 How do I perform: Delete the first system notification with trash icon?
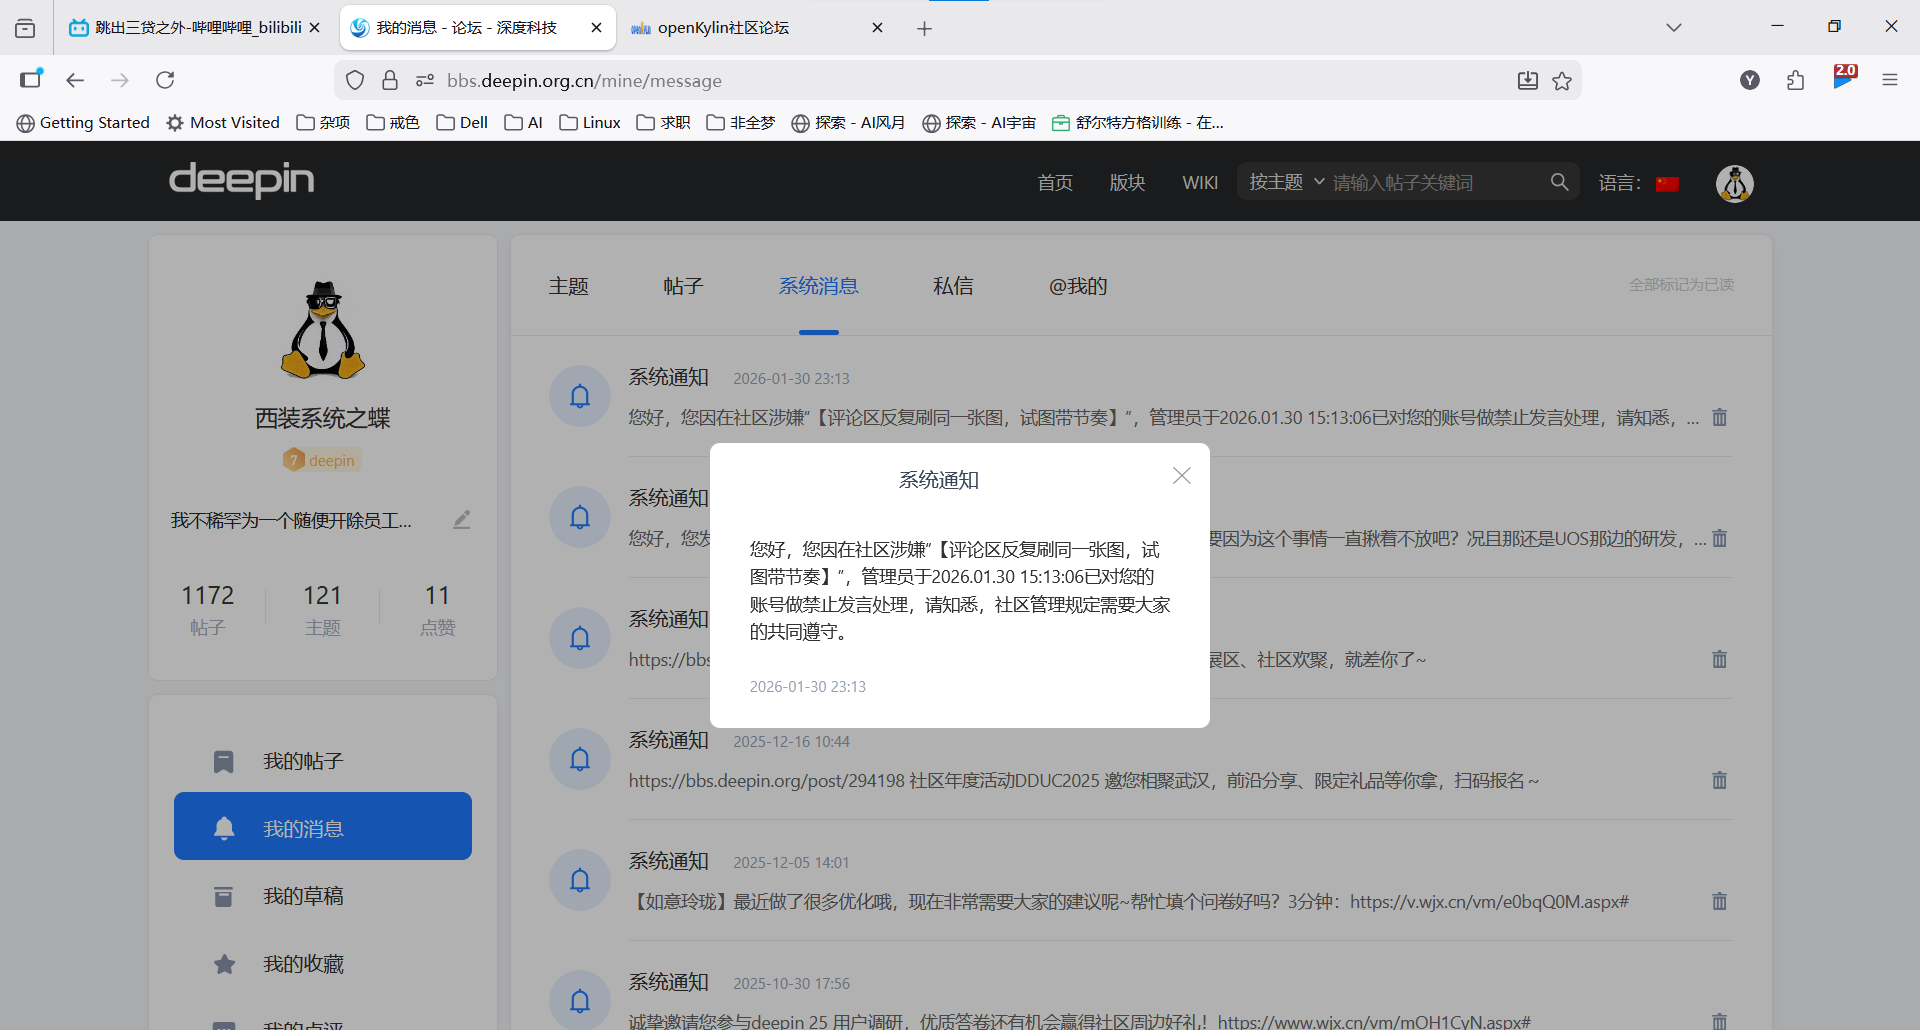(1719, 418)
